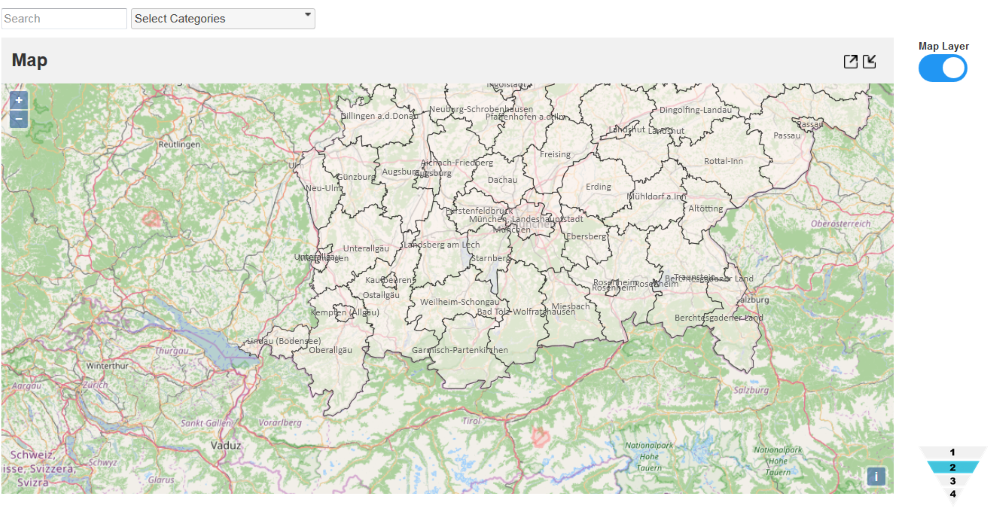Select level 3 in the funnel
Screen dimensions: 1000x512
click(952, 481)
